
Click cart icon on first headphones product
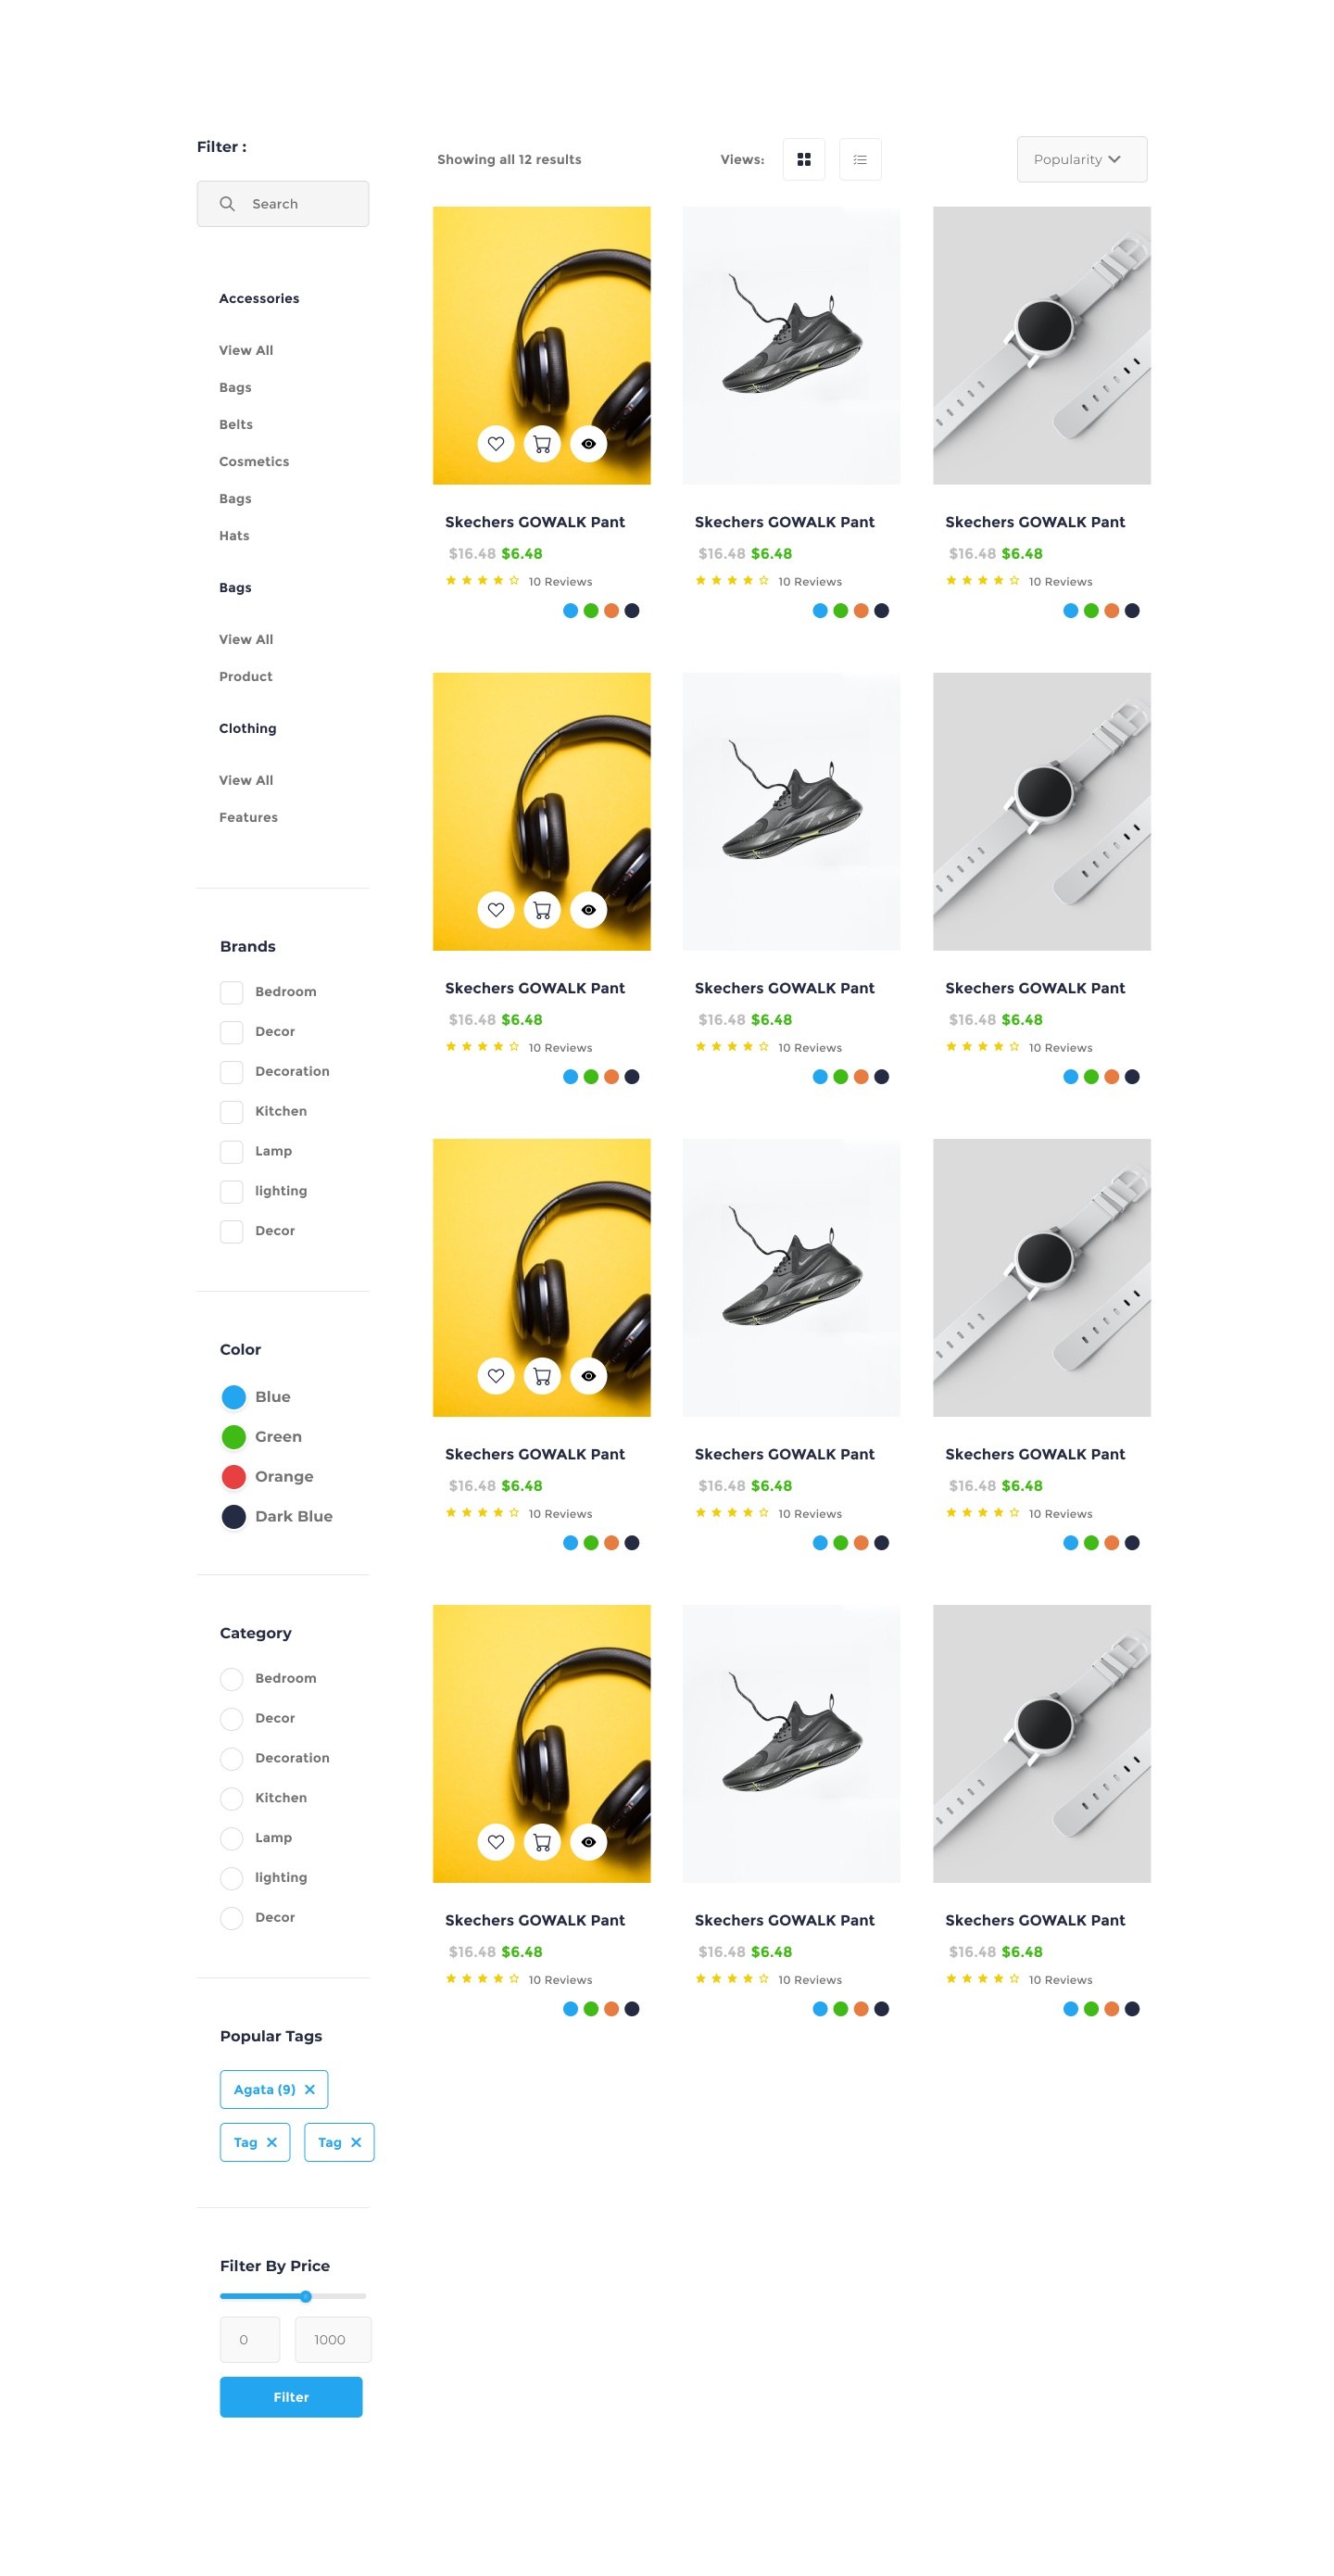click(542, 443)
